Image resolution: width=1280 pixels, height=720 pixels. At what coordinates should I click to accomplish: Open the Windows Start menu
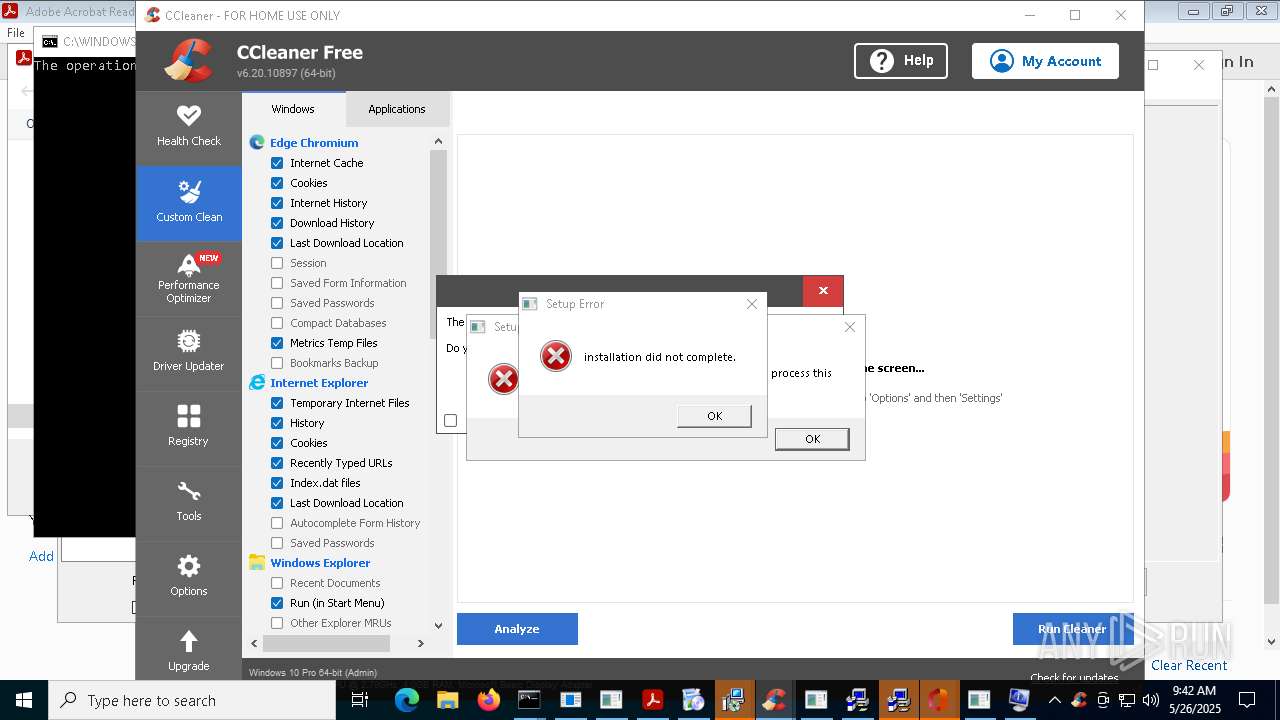point(24,700)
